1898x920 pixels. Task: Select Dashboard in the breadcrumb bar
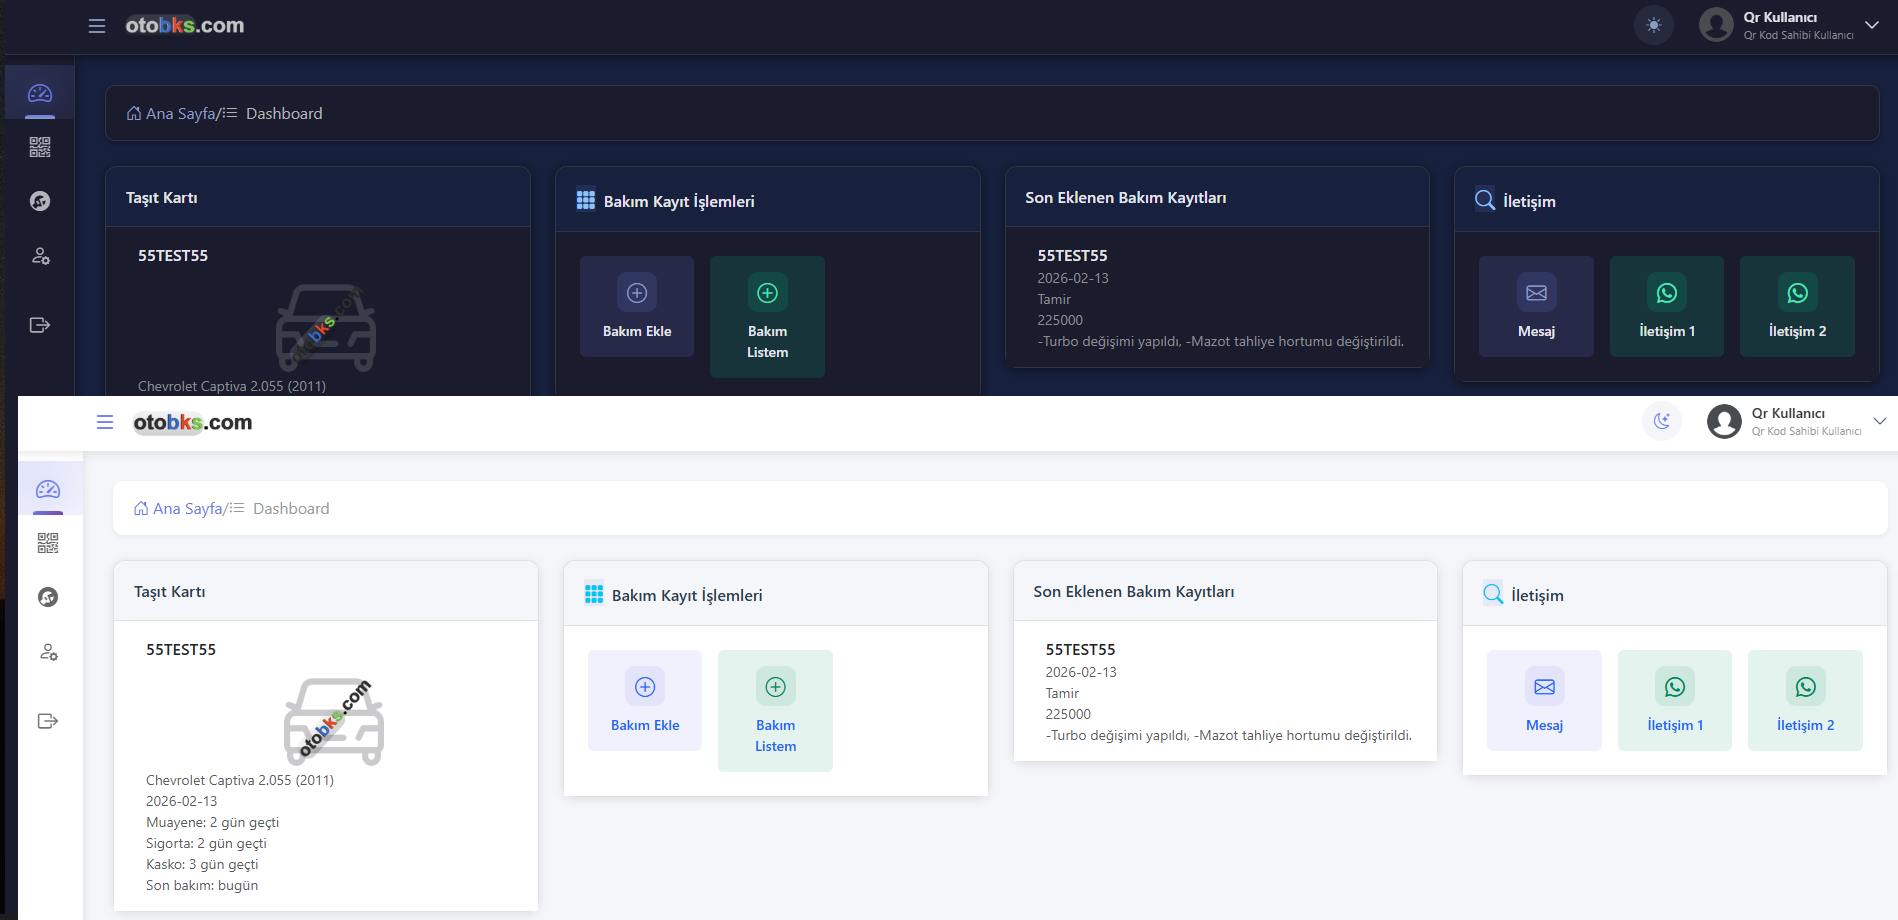(x=291, y=508)
